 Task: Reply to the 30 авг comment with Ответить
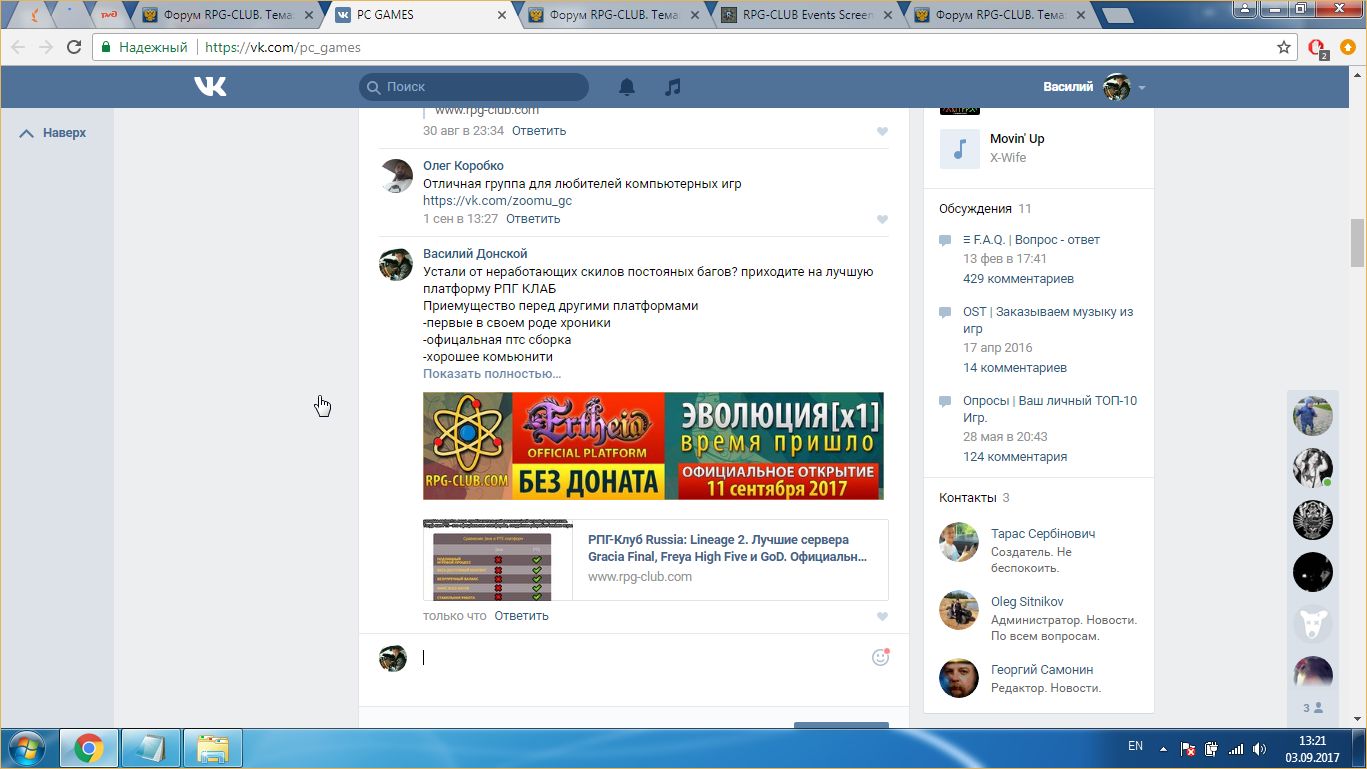[x=539, y=131]
